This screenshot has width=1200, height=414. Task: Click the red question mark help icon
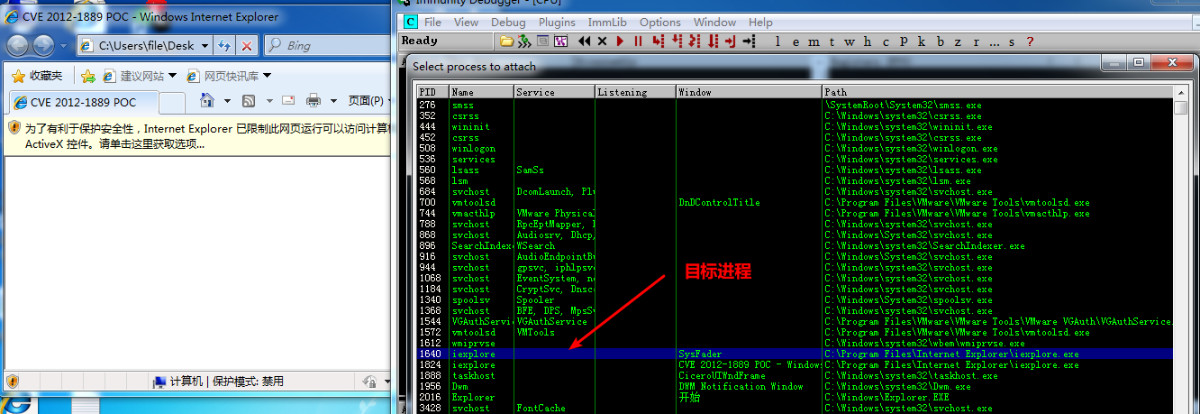click(x=1029, y=41)
